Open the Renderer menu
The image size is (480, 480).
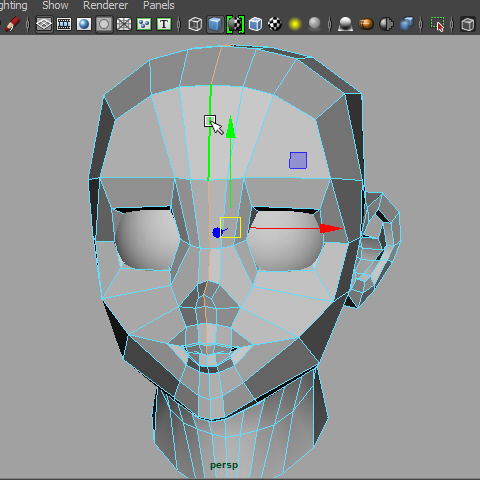[x=105, y=5]
